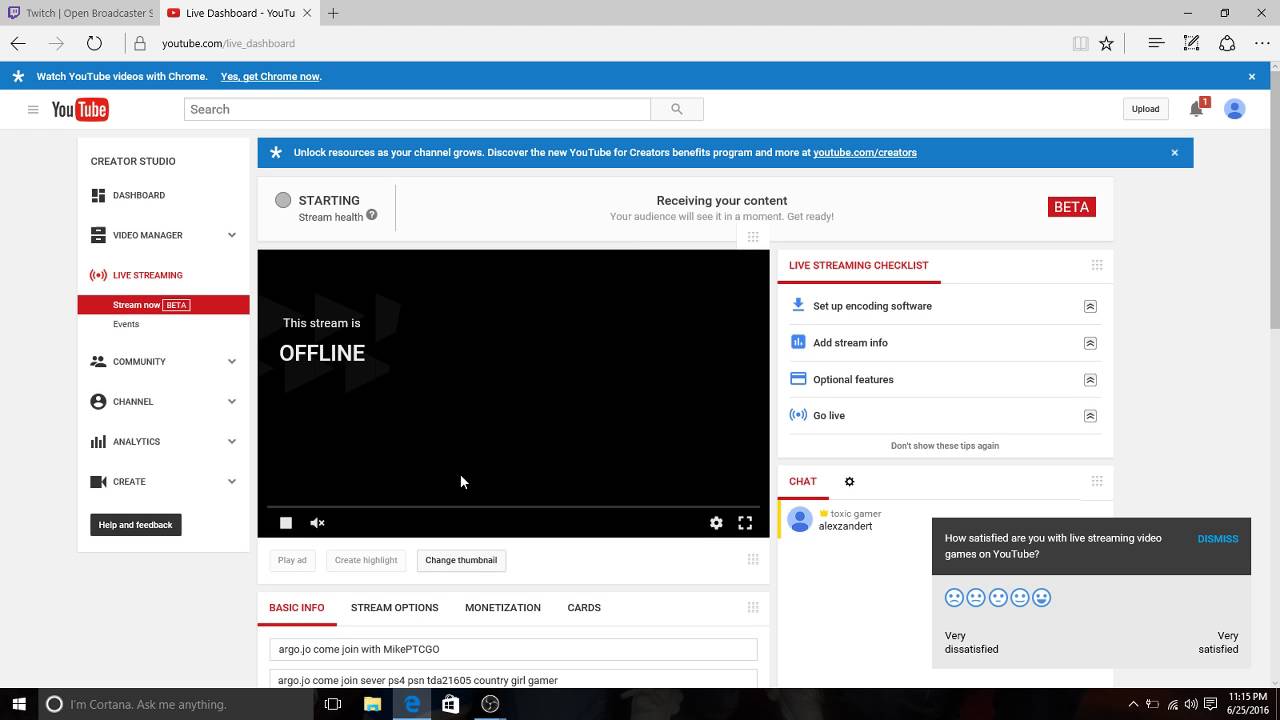Enter fullscreen in the stream player
Screen dimensions: 1280x720
tap(745, 523)
